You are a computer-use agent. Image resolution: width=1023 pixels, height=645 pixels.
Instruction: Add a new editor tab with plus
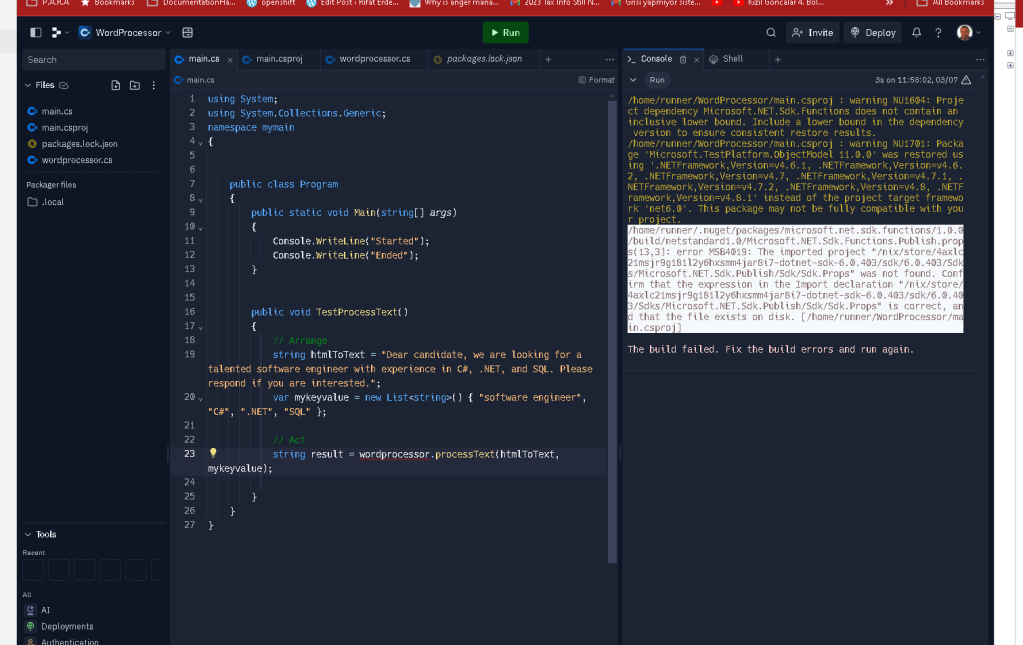[x=548, y=59]
